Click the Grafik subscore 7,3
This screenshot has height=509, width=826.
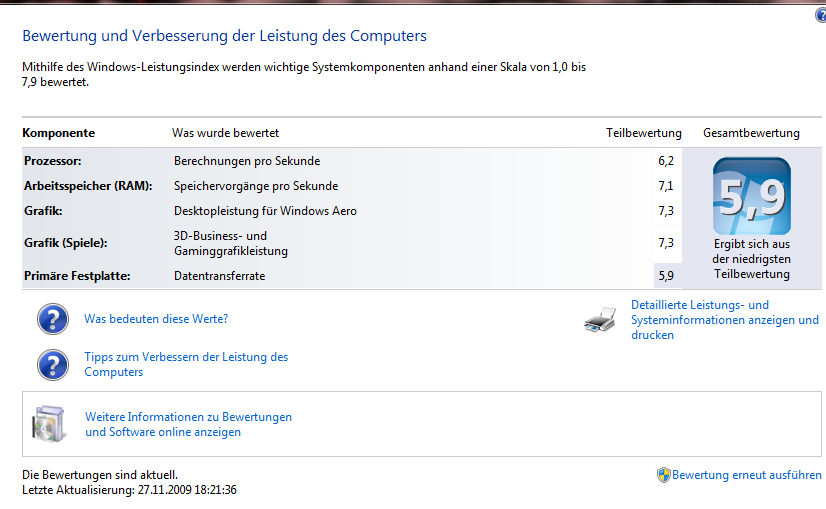click(666, 211)
